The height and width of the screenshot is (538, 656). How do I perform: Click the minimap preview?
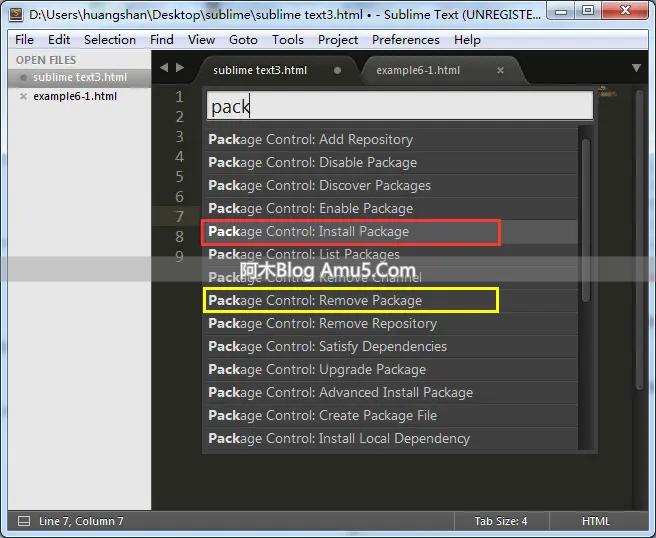coord(607,91)
